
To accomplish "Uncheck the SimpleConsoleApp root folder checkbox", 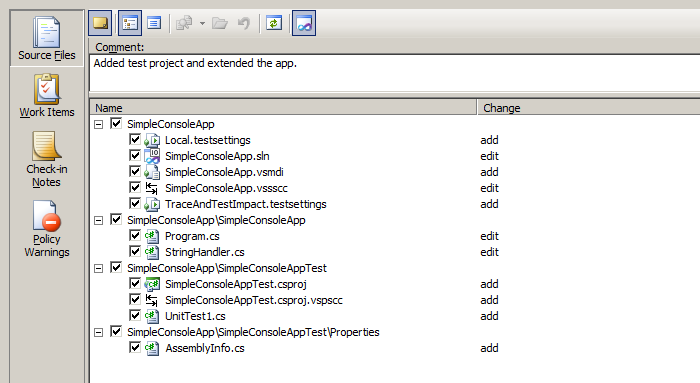I will point(116,123).
